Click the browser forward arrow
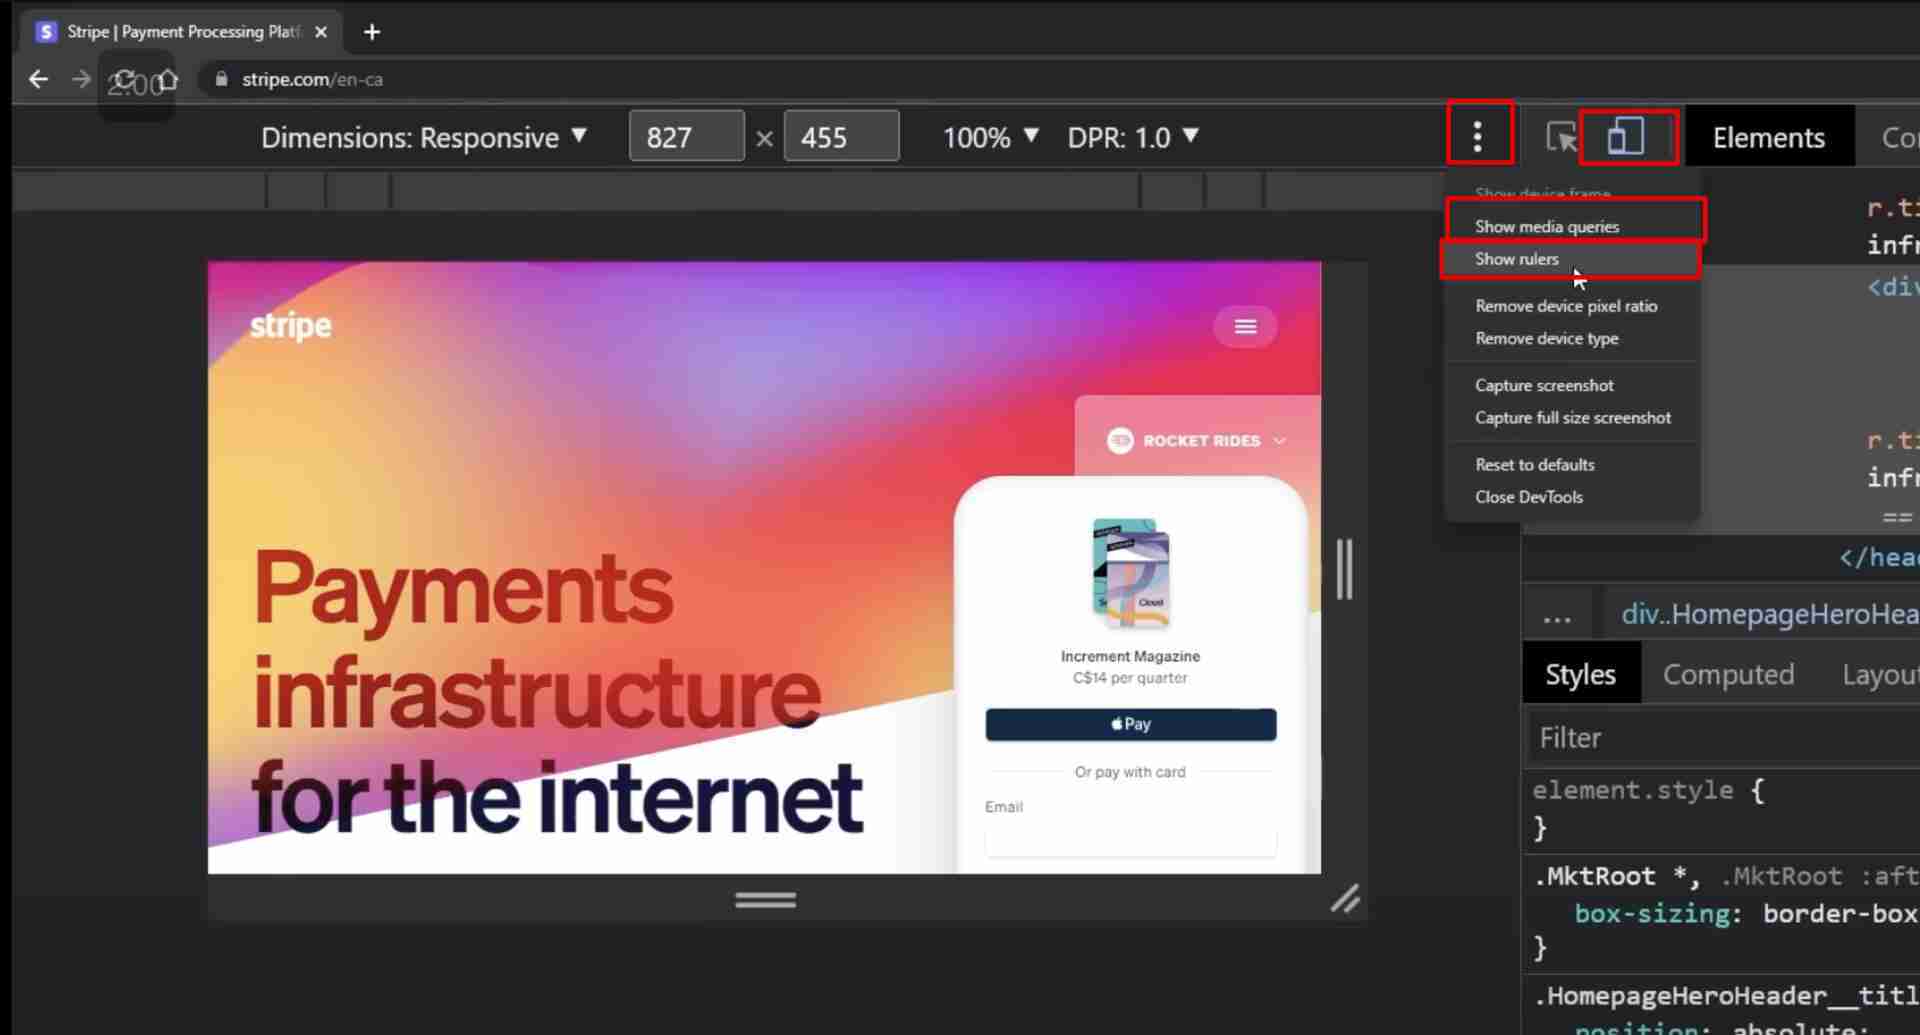This screenshot has height=1035, width=1920. click(x=81, y=79)
